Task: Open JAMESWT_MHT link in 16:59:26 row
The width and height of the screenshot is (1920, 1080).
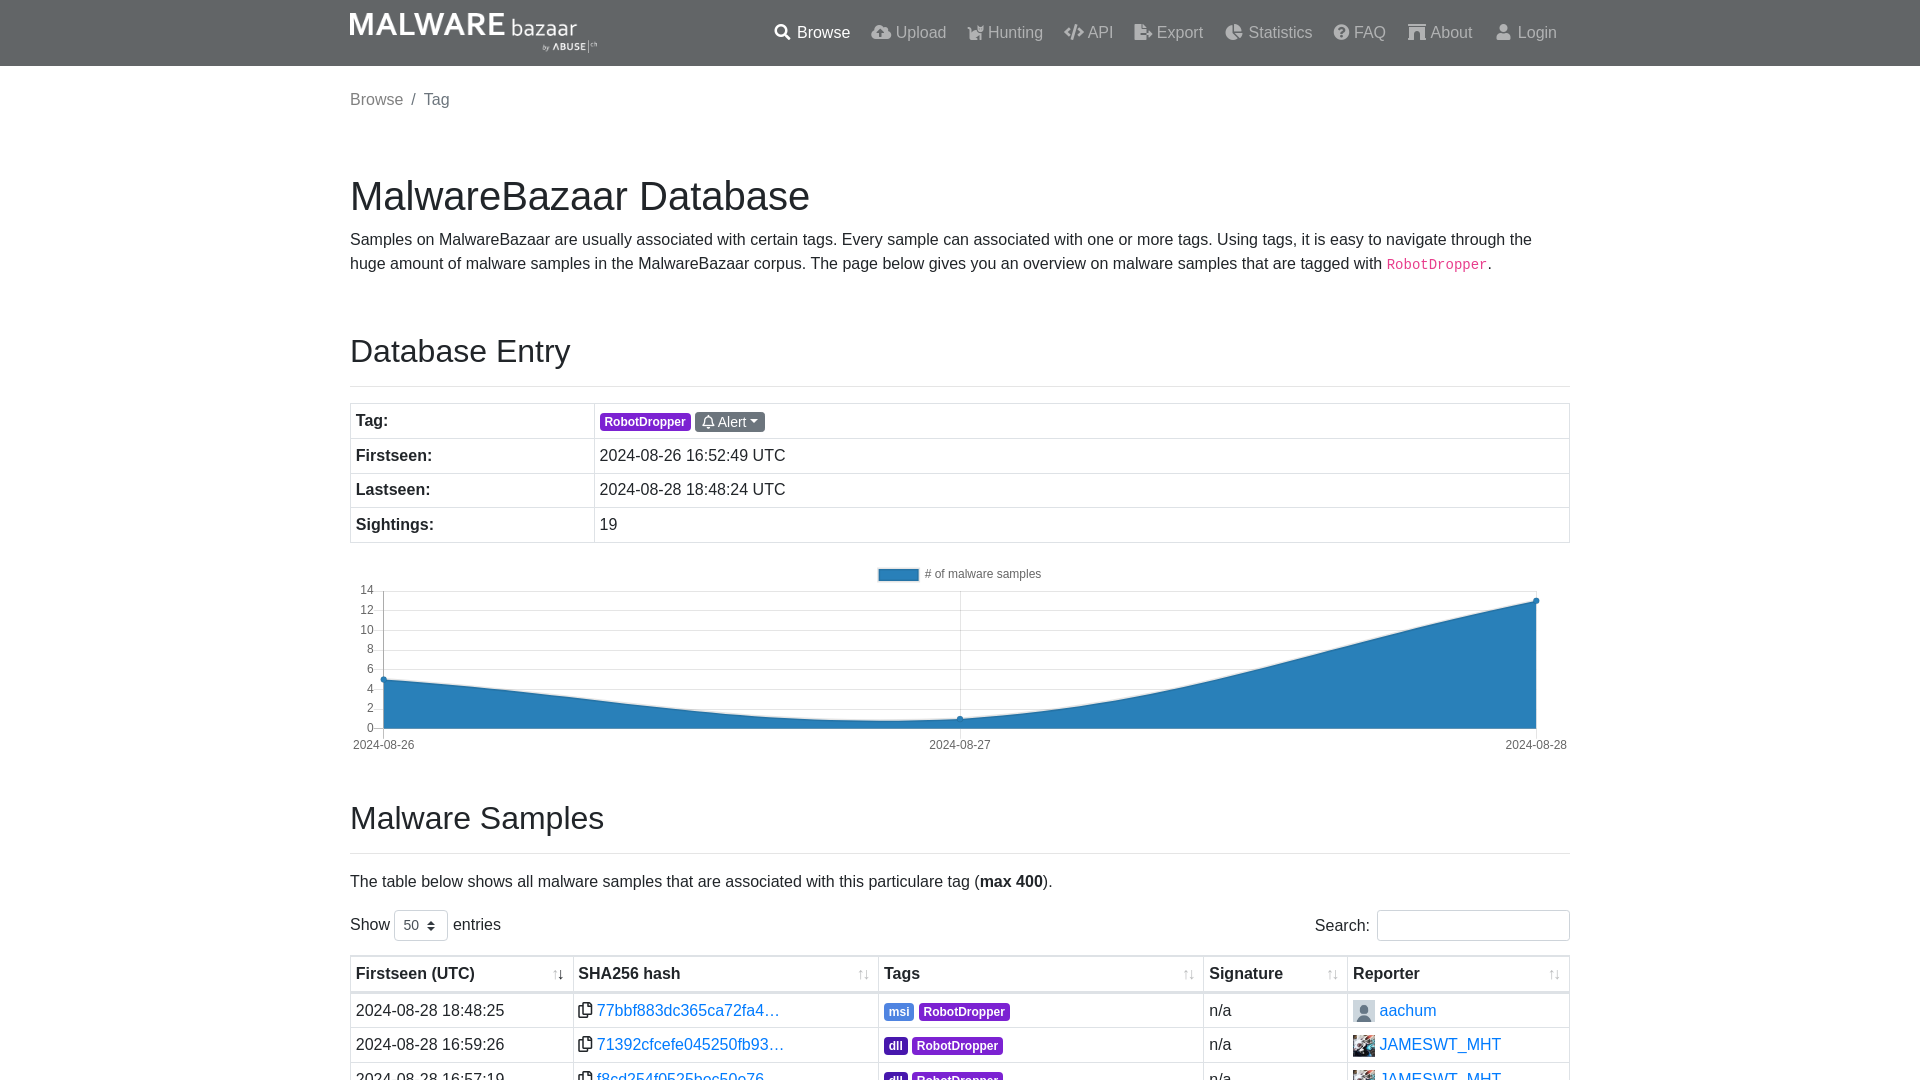Action: (1440, 1044)
